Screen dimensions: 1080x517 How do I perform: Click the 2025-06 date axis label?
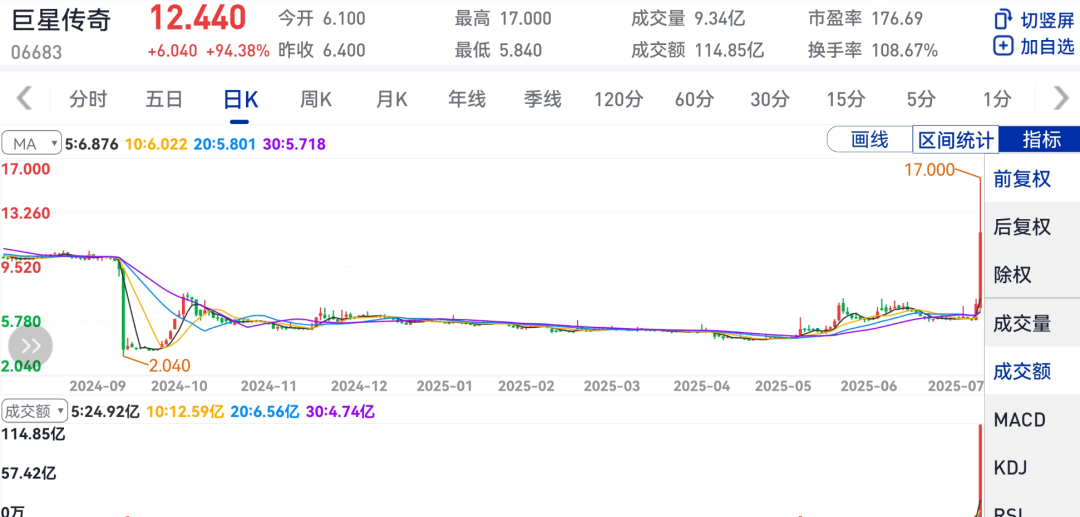point(870,386)
